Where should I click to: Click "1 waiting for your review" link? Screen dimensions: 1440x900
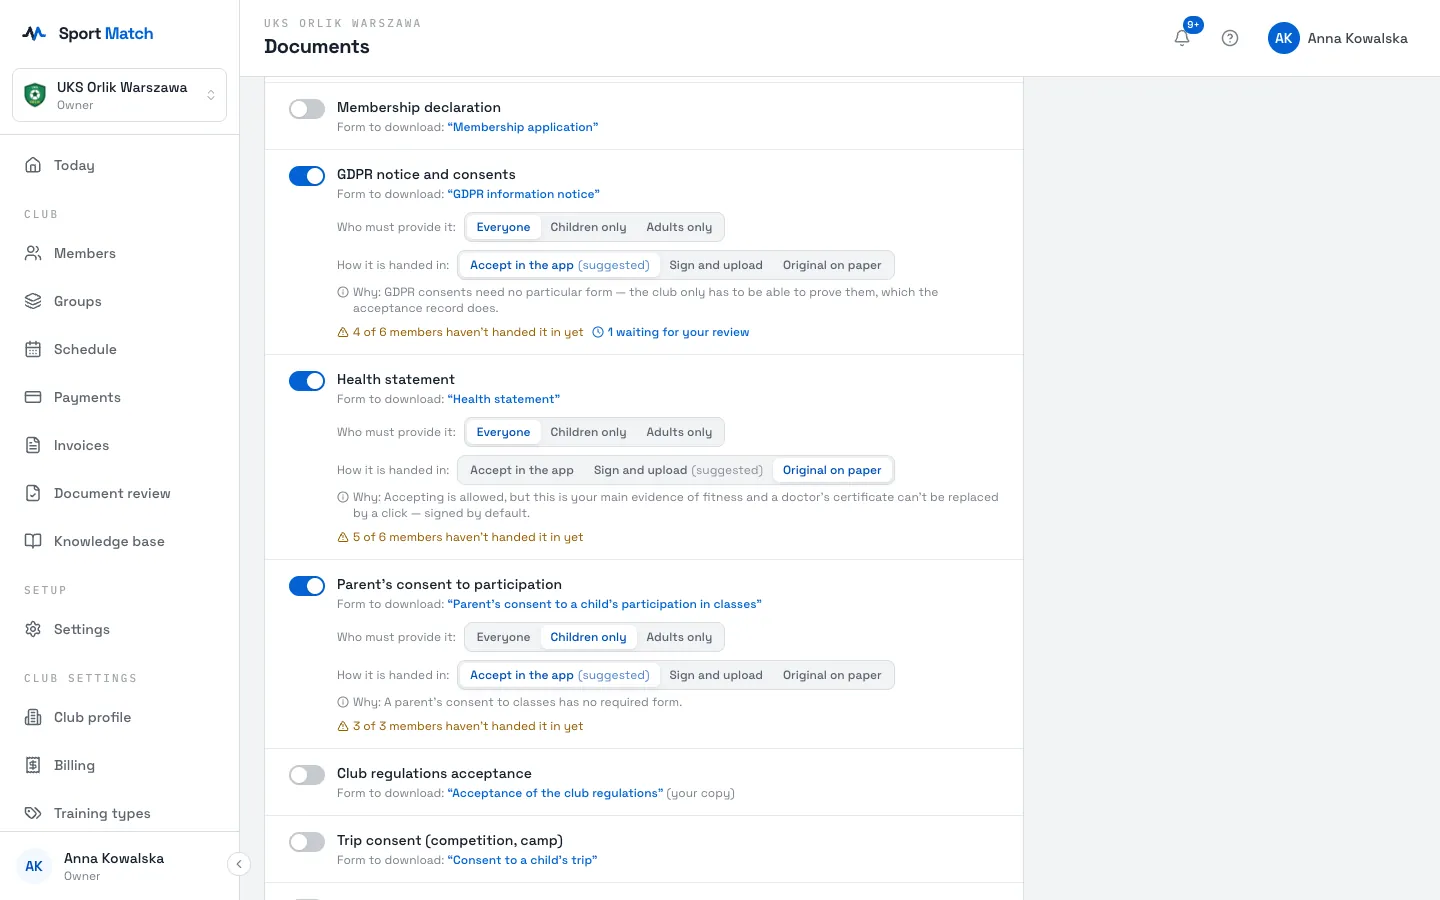click(x=671, y=332)
